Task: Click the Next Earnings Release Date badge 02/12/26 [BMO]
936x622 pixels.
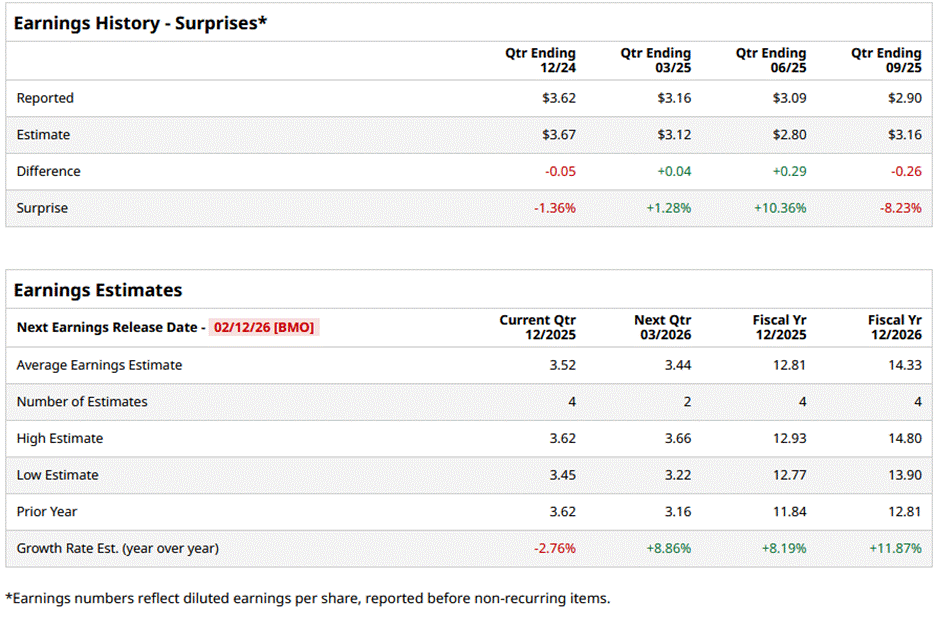Action: tap(265, 327)
